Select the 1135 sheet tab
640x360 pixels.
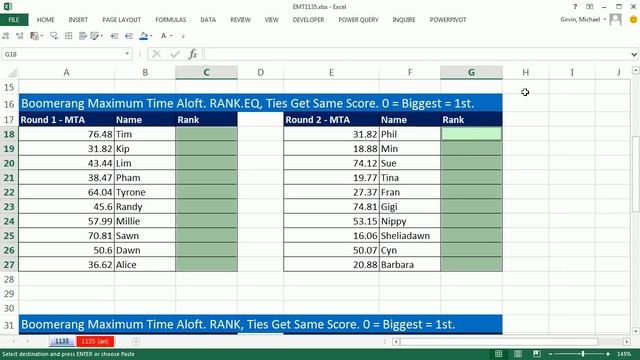tap(62, 341)
